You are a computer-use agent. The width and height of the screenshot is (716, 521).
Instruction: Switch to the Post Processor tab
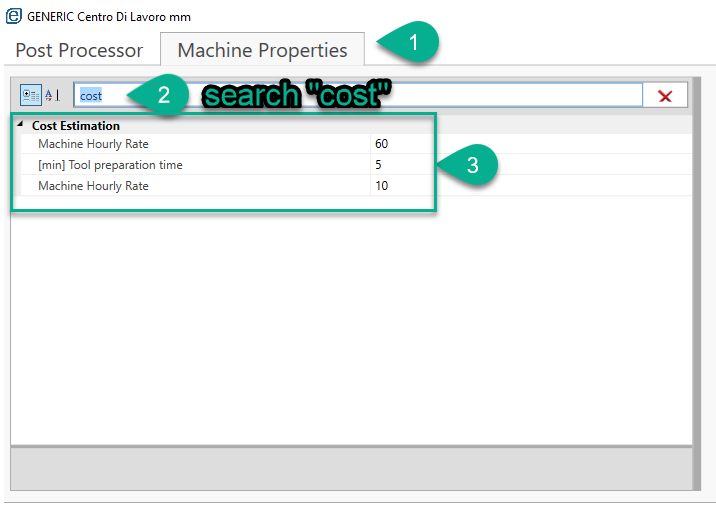79,50
